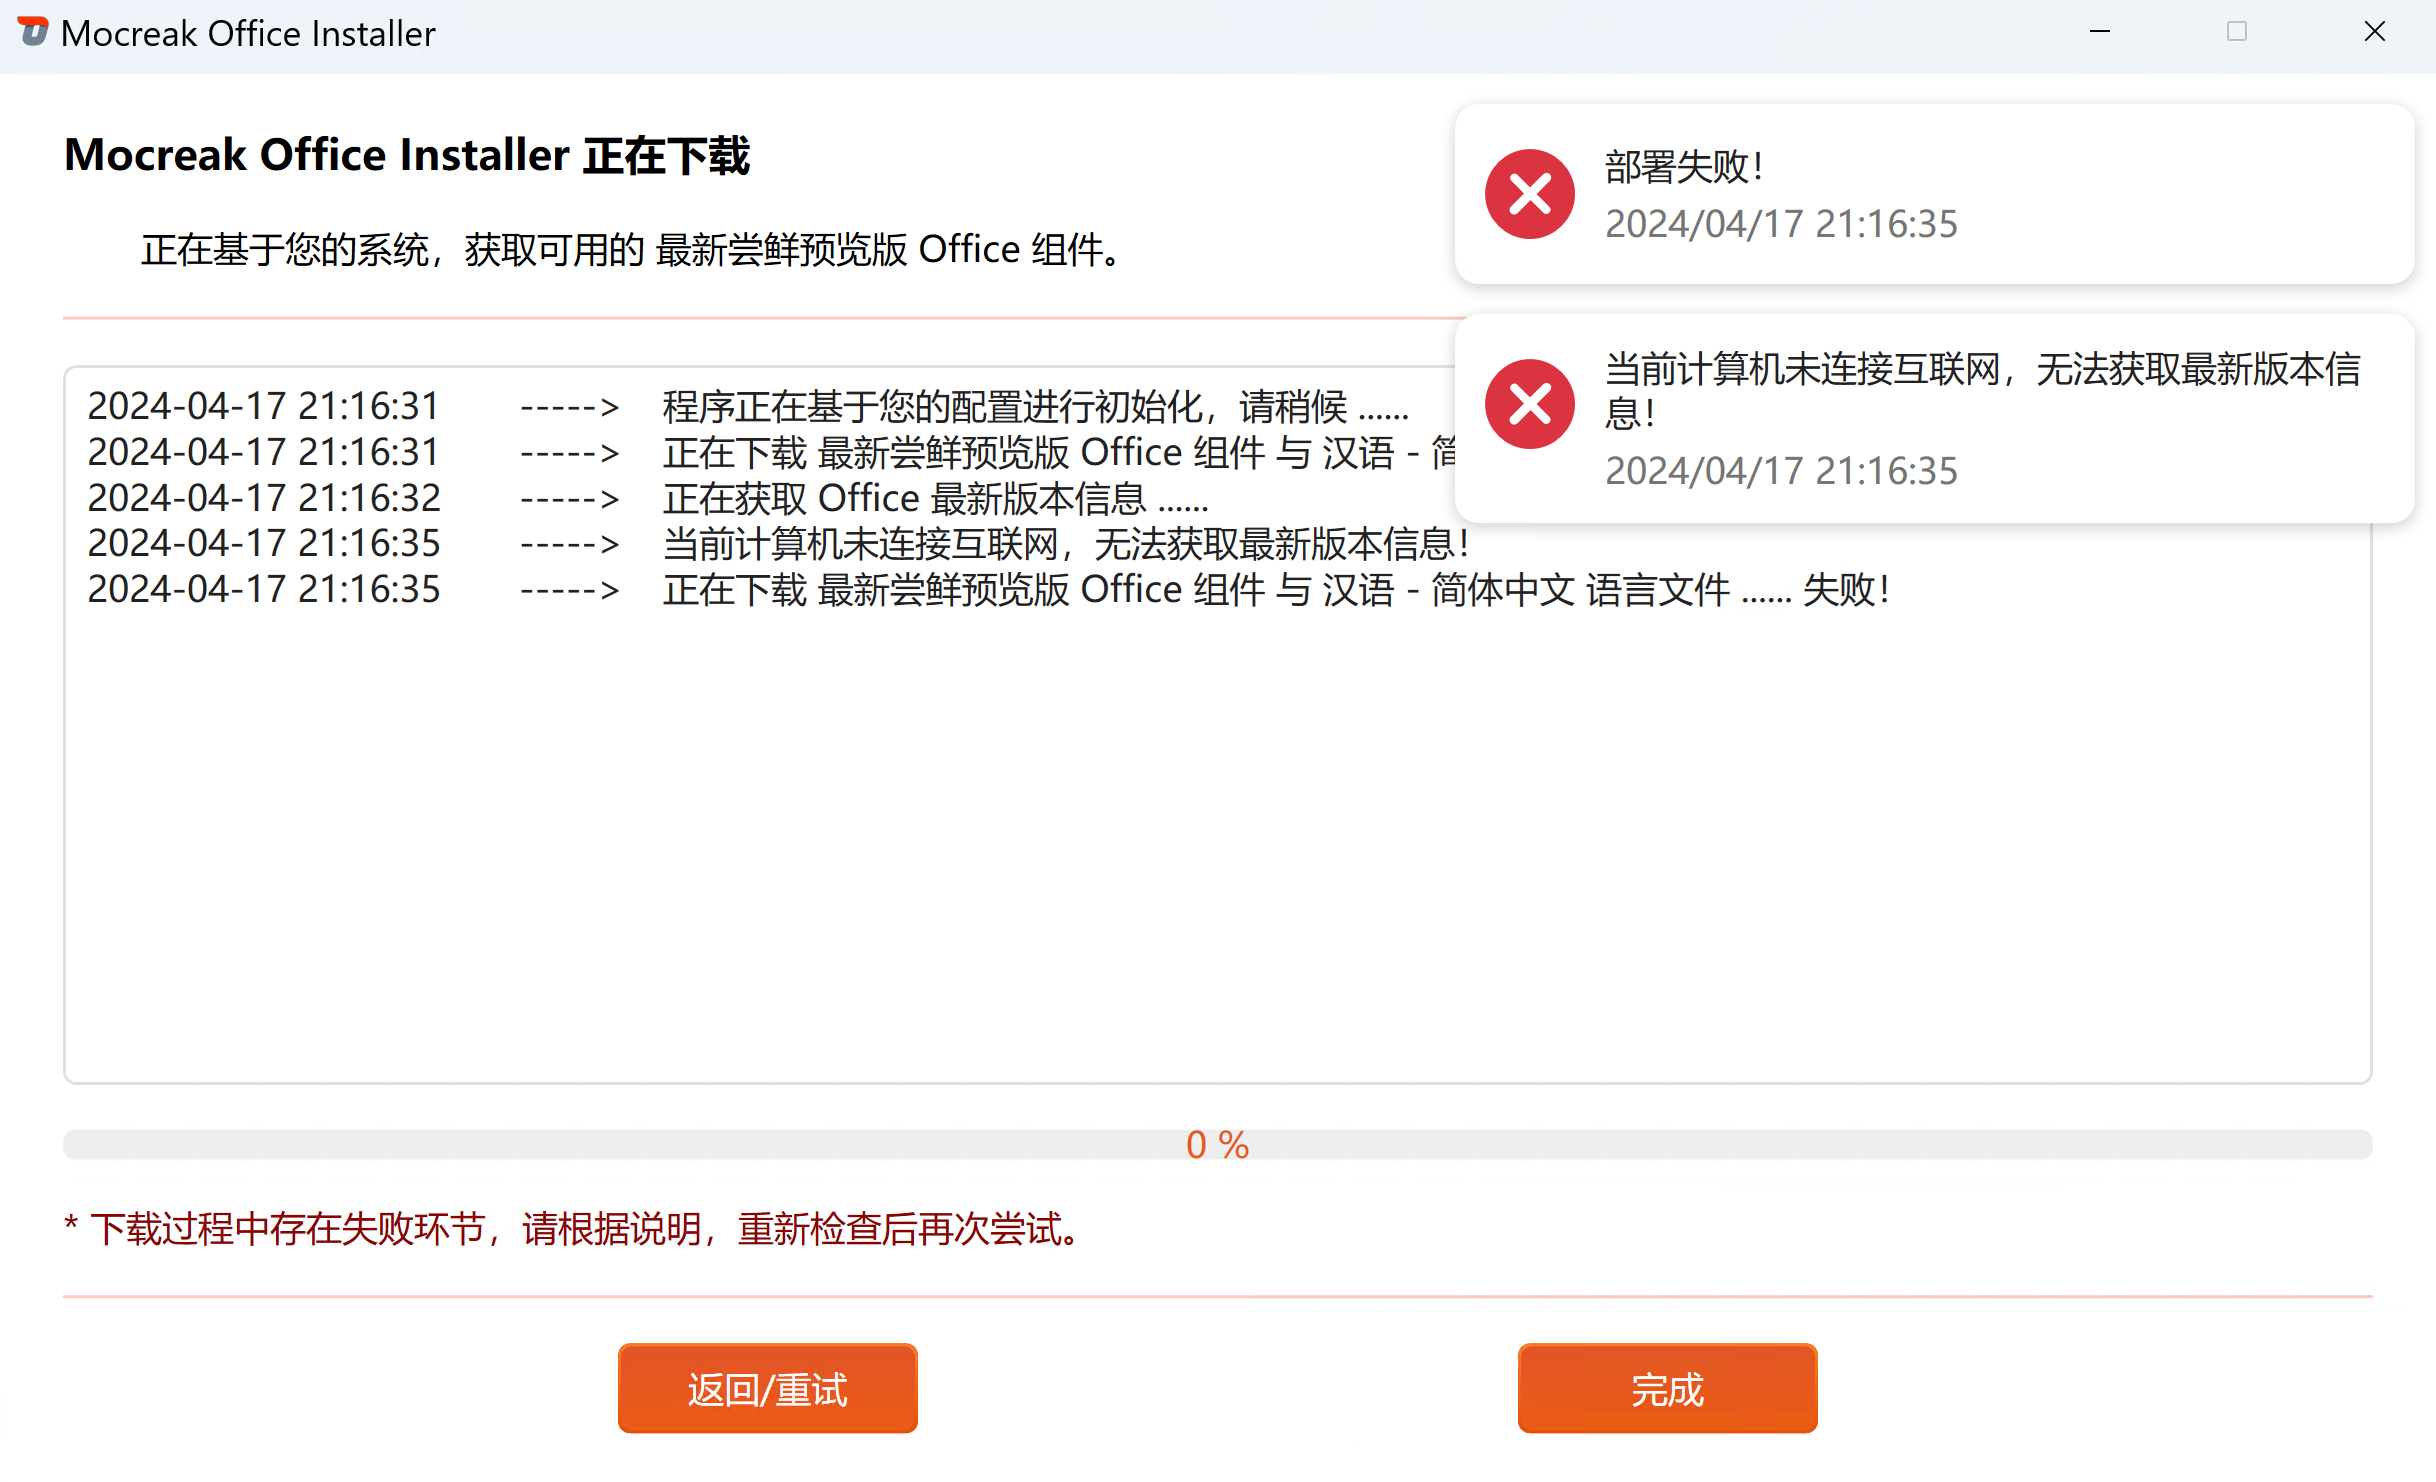The image size is (2436, 1482).
Task: Click log line 正在获取 Office 最新版本信息
Action: pyautogui.click(x=934, y=498)
